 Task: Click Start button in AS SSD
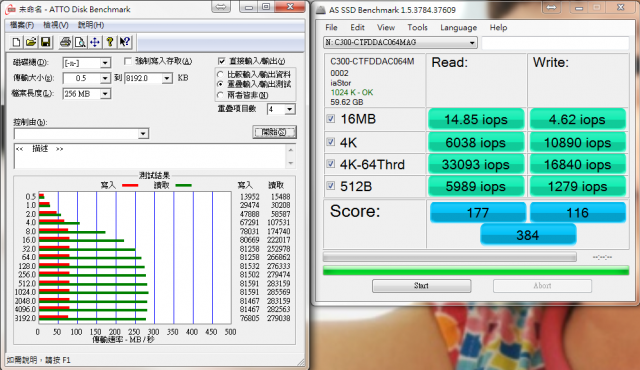(421, 286)
